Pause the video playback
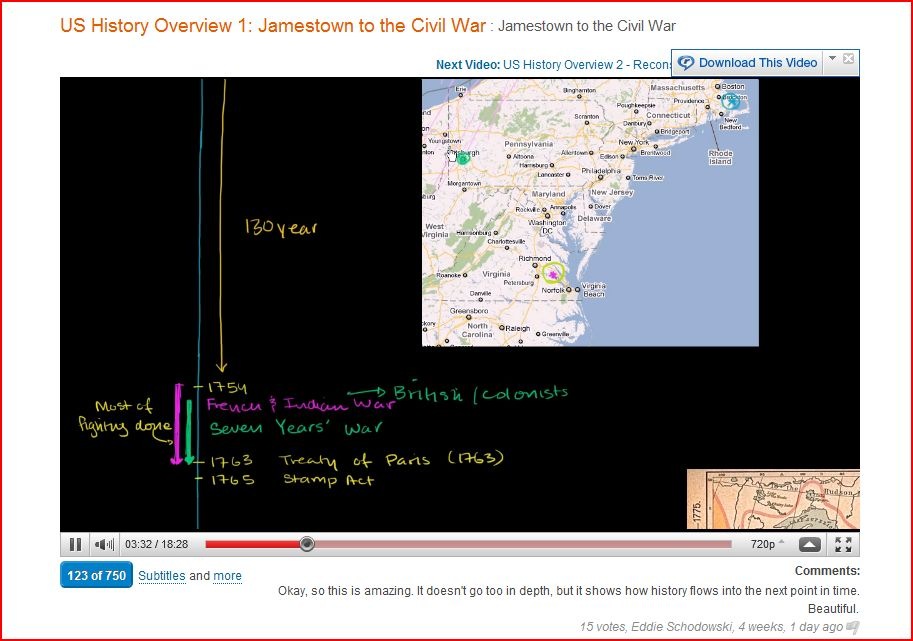The height and width of the screenshot is (641, 913). click(x=75, y=544)
